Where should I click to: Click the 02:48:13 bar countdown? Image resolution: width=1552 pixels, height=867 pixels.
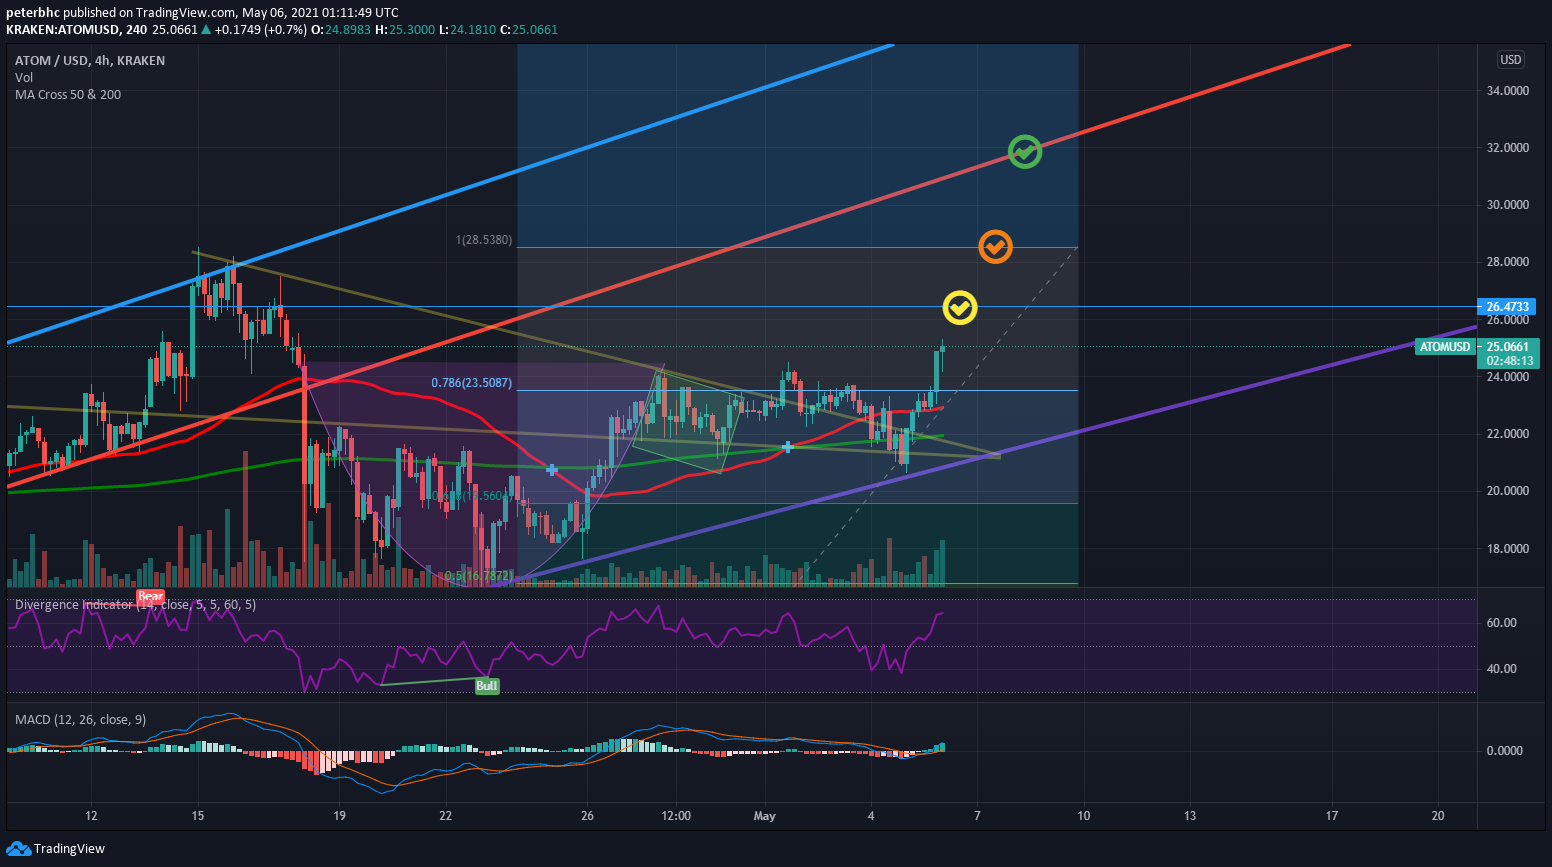point(1508,361)
